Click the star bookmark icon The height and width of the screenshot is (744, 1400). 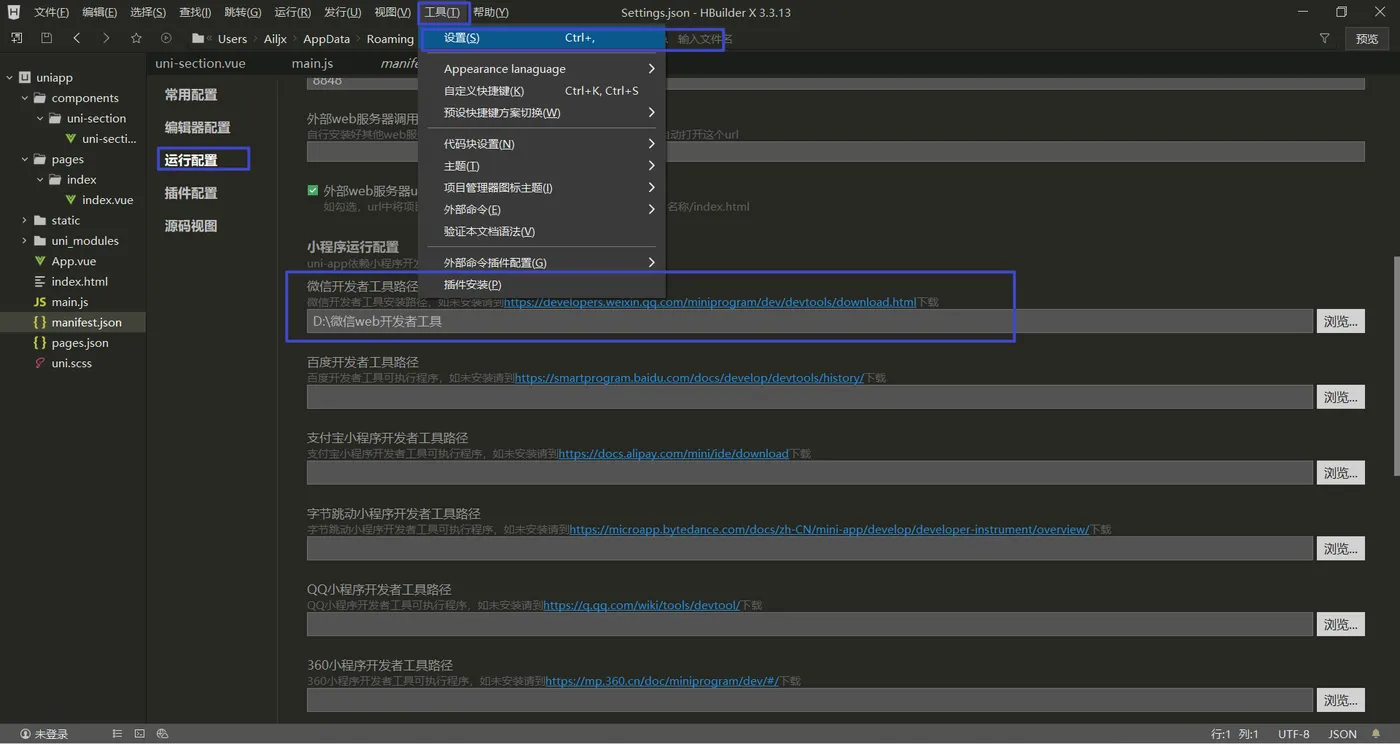[136, 38]
